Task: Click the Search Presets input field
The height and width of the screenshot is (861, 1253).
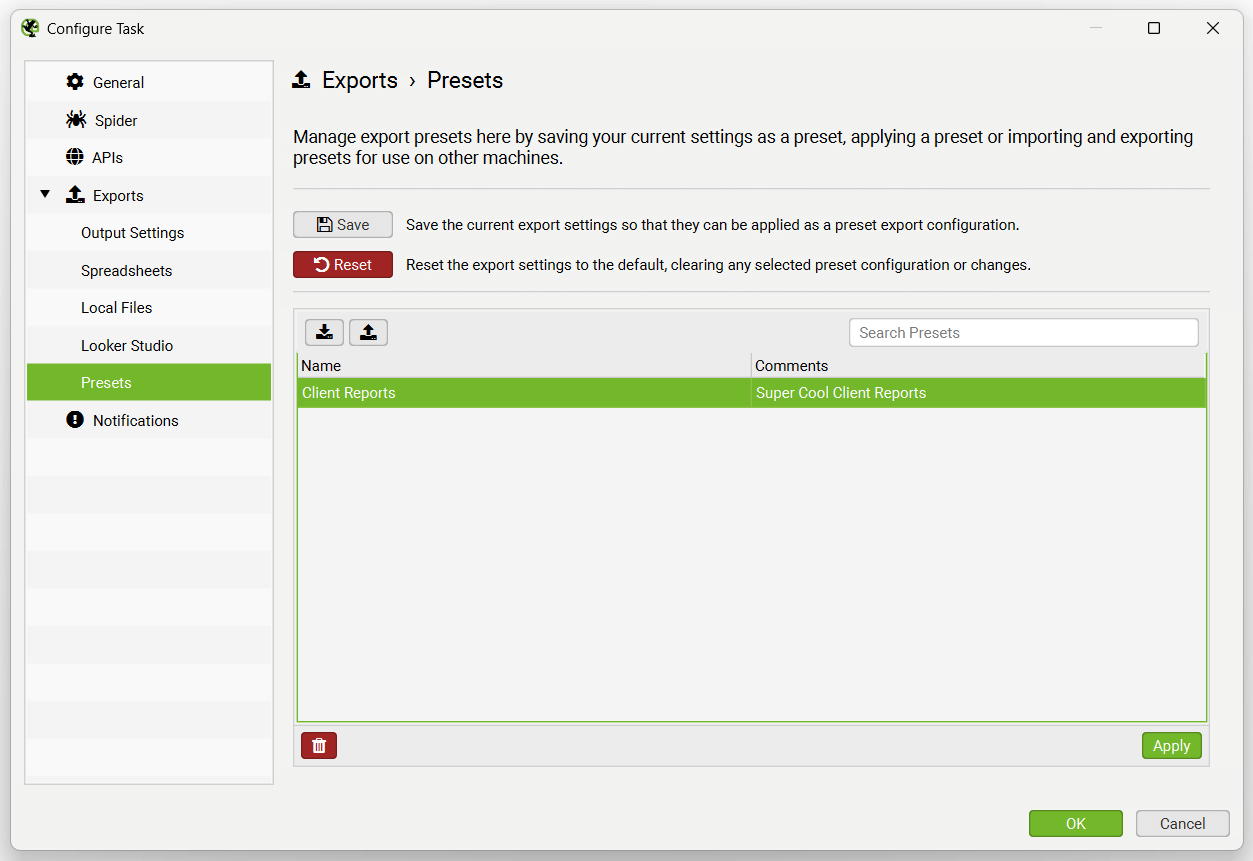Action: point(1022,332)
